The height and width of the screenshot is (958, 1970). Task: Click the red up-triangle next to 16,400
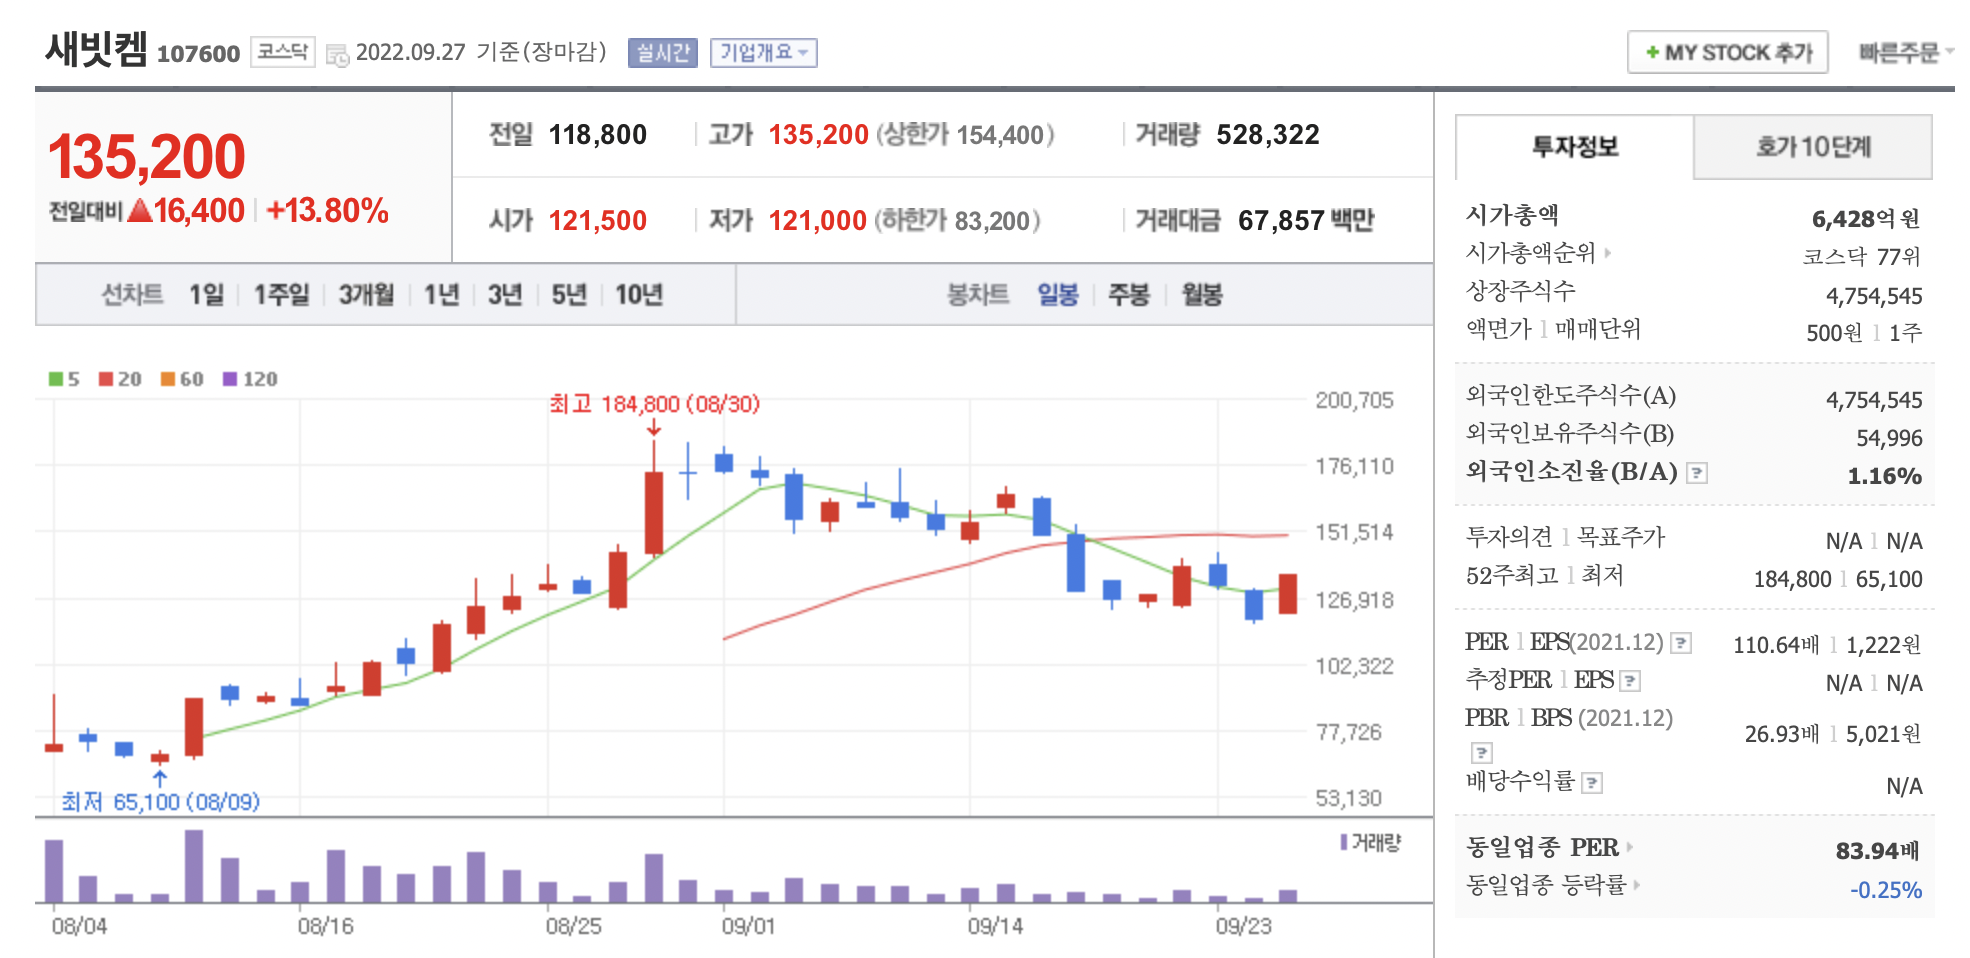(140, 210)
